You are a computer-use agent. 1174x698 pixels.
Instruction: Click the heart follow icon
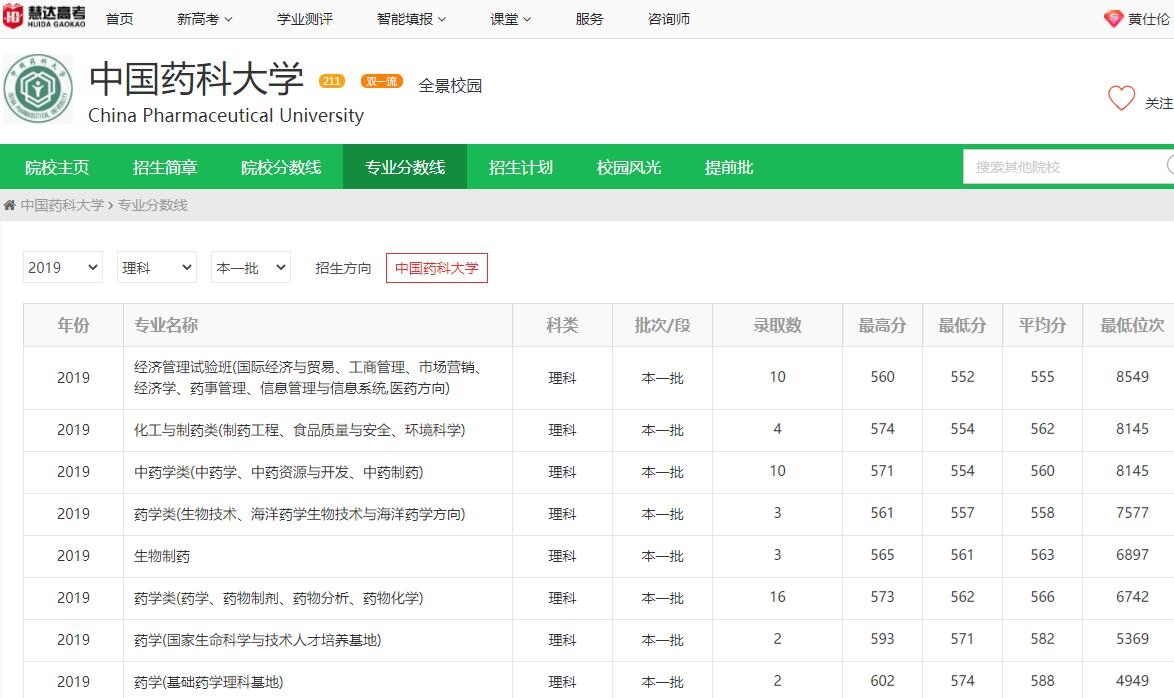tap(1121, 98)
